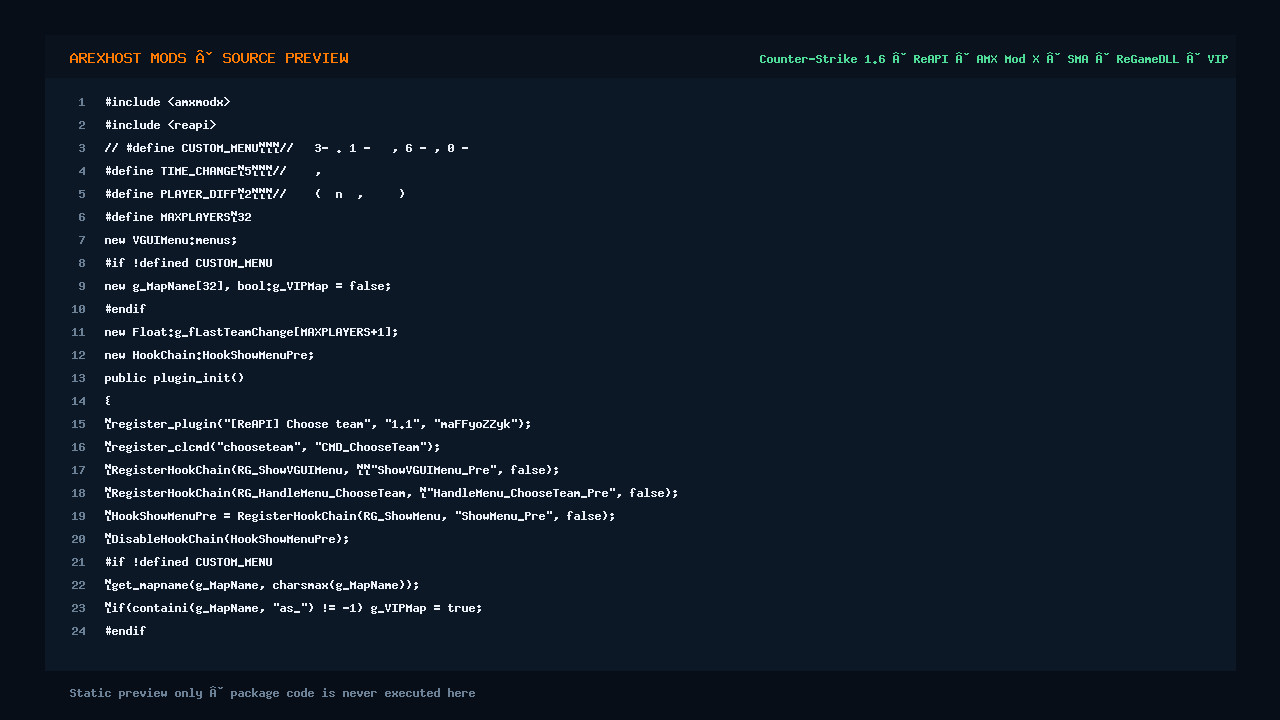Click line number 24 in gutter

point(78,631)
